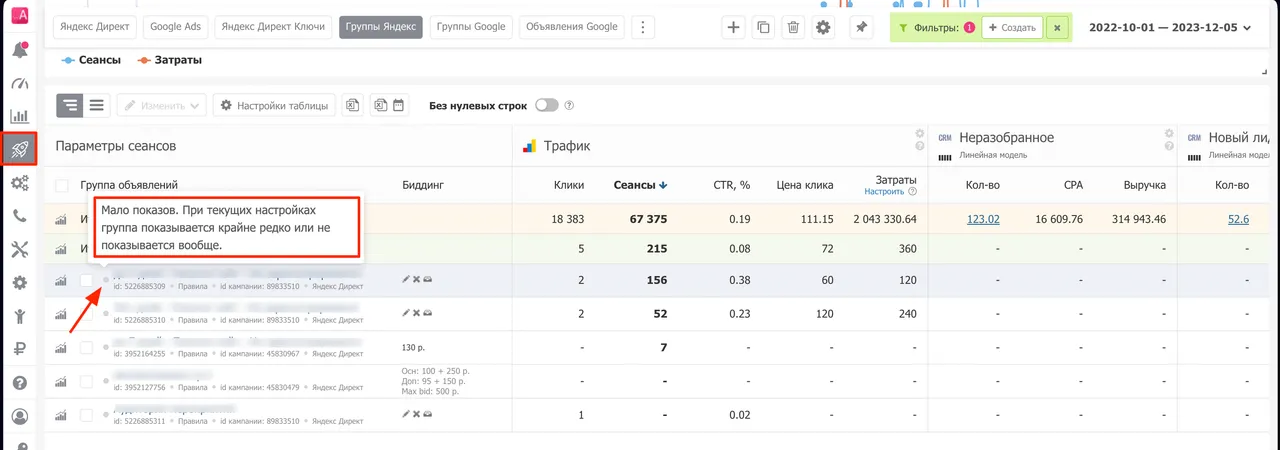
Task: Click the help icon next to Без нулевых строк
Action: click(x=569, y=105)
